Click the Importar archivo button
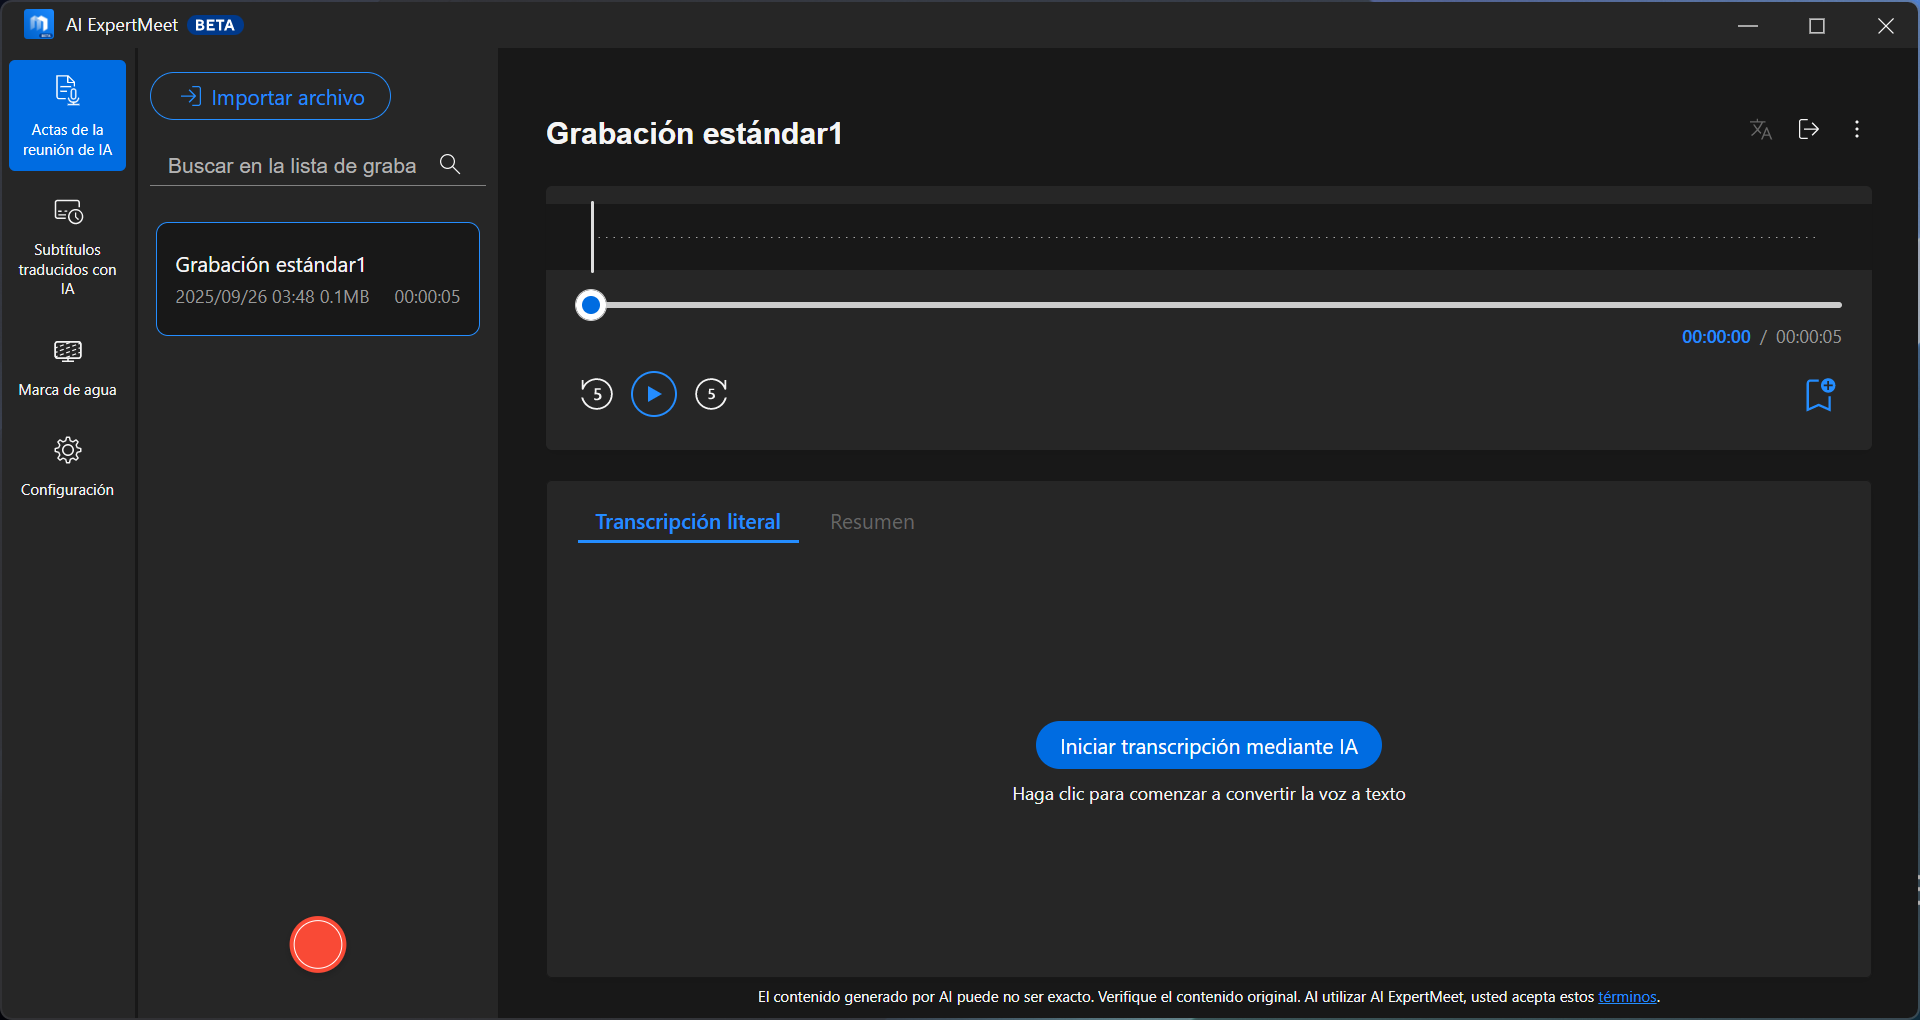 (x=270, y=97)
